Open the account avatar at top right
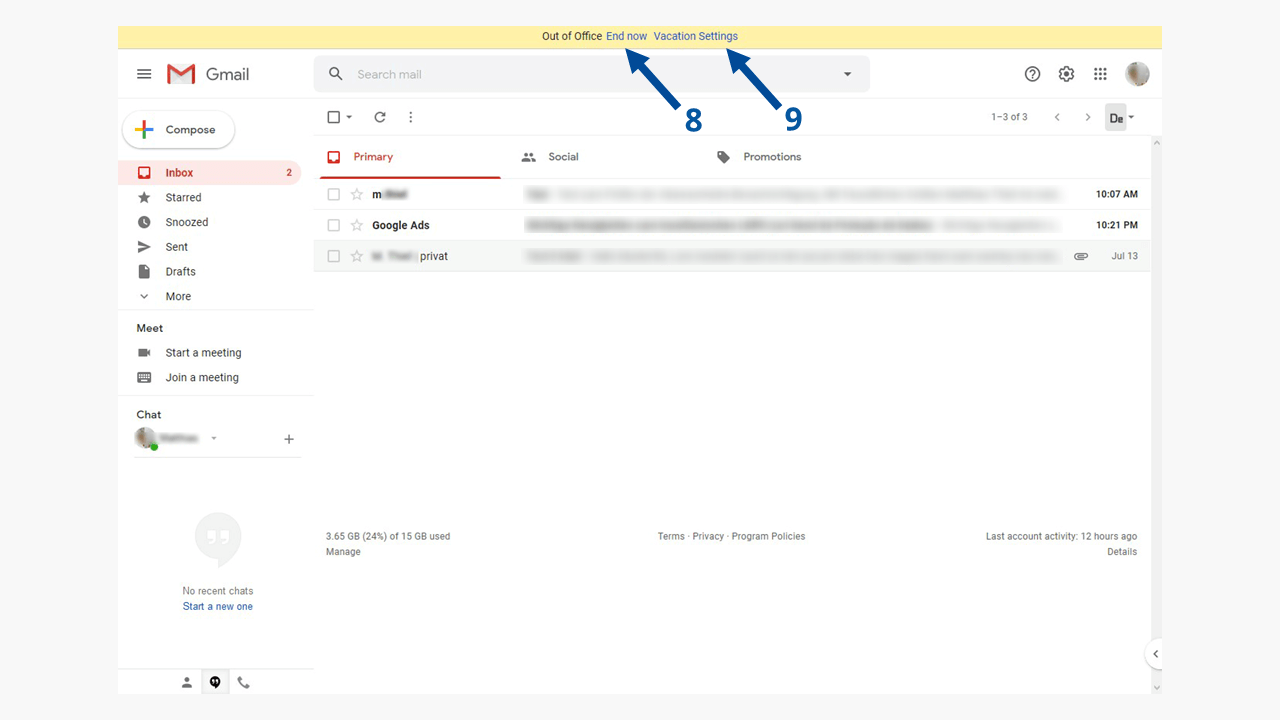Image resolution: width=1280 pixels, height=720 pixels. click(1137, 74)
